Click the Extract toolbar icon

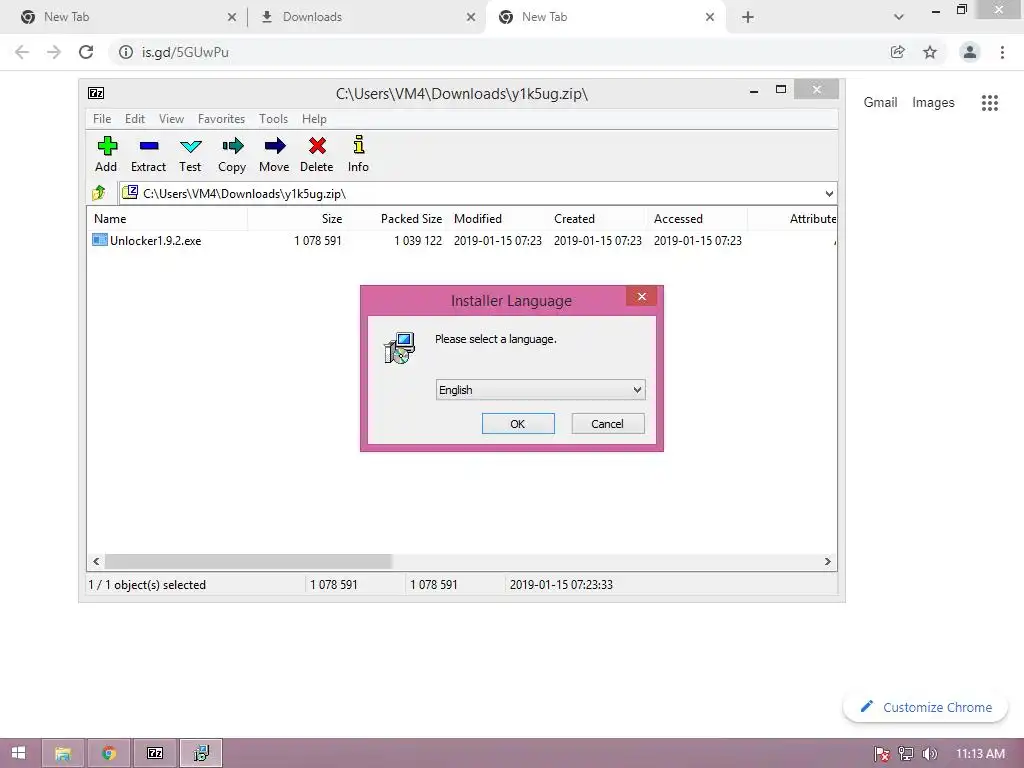pyautogui.click(x=148, y=146)
